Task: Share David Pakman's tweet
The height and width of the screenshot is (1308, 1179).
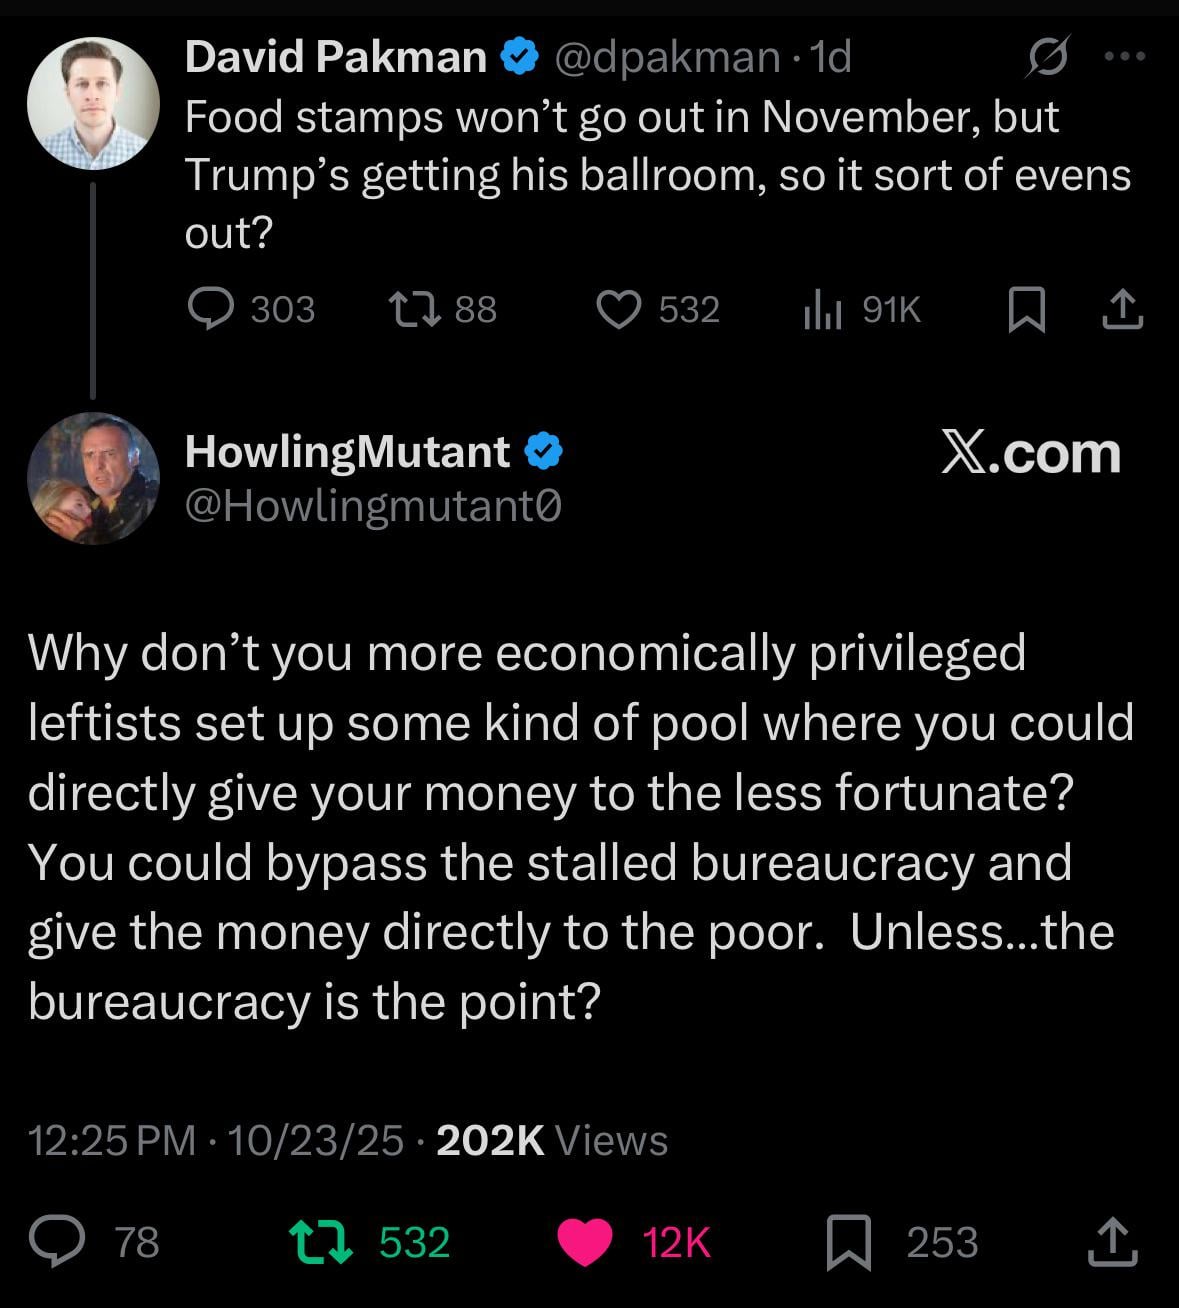Action: tap(1122, 309)
